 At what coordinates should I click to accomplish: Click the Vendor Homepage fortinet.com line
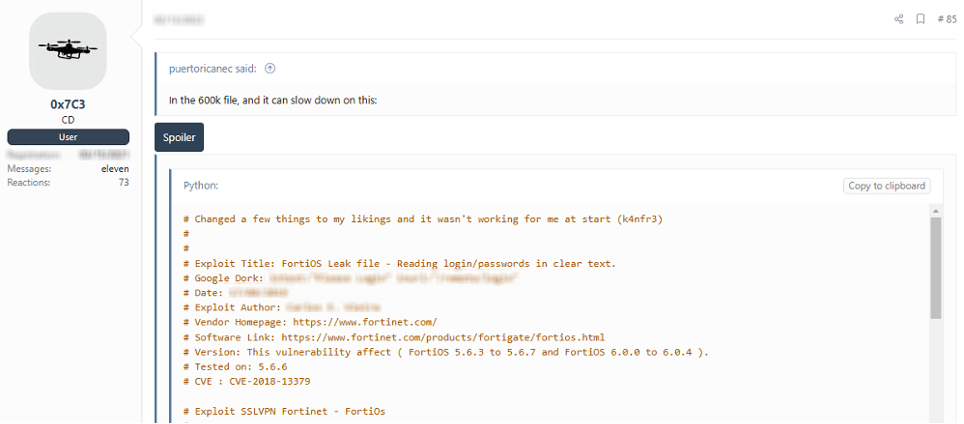pos(310,322)
